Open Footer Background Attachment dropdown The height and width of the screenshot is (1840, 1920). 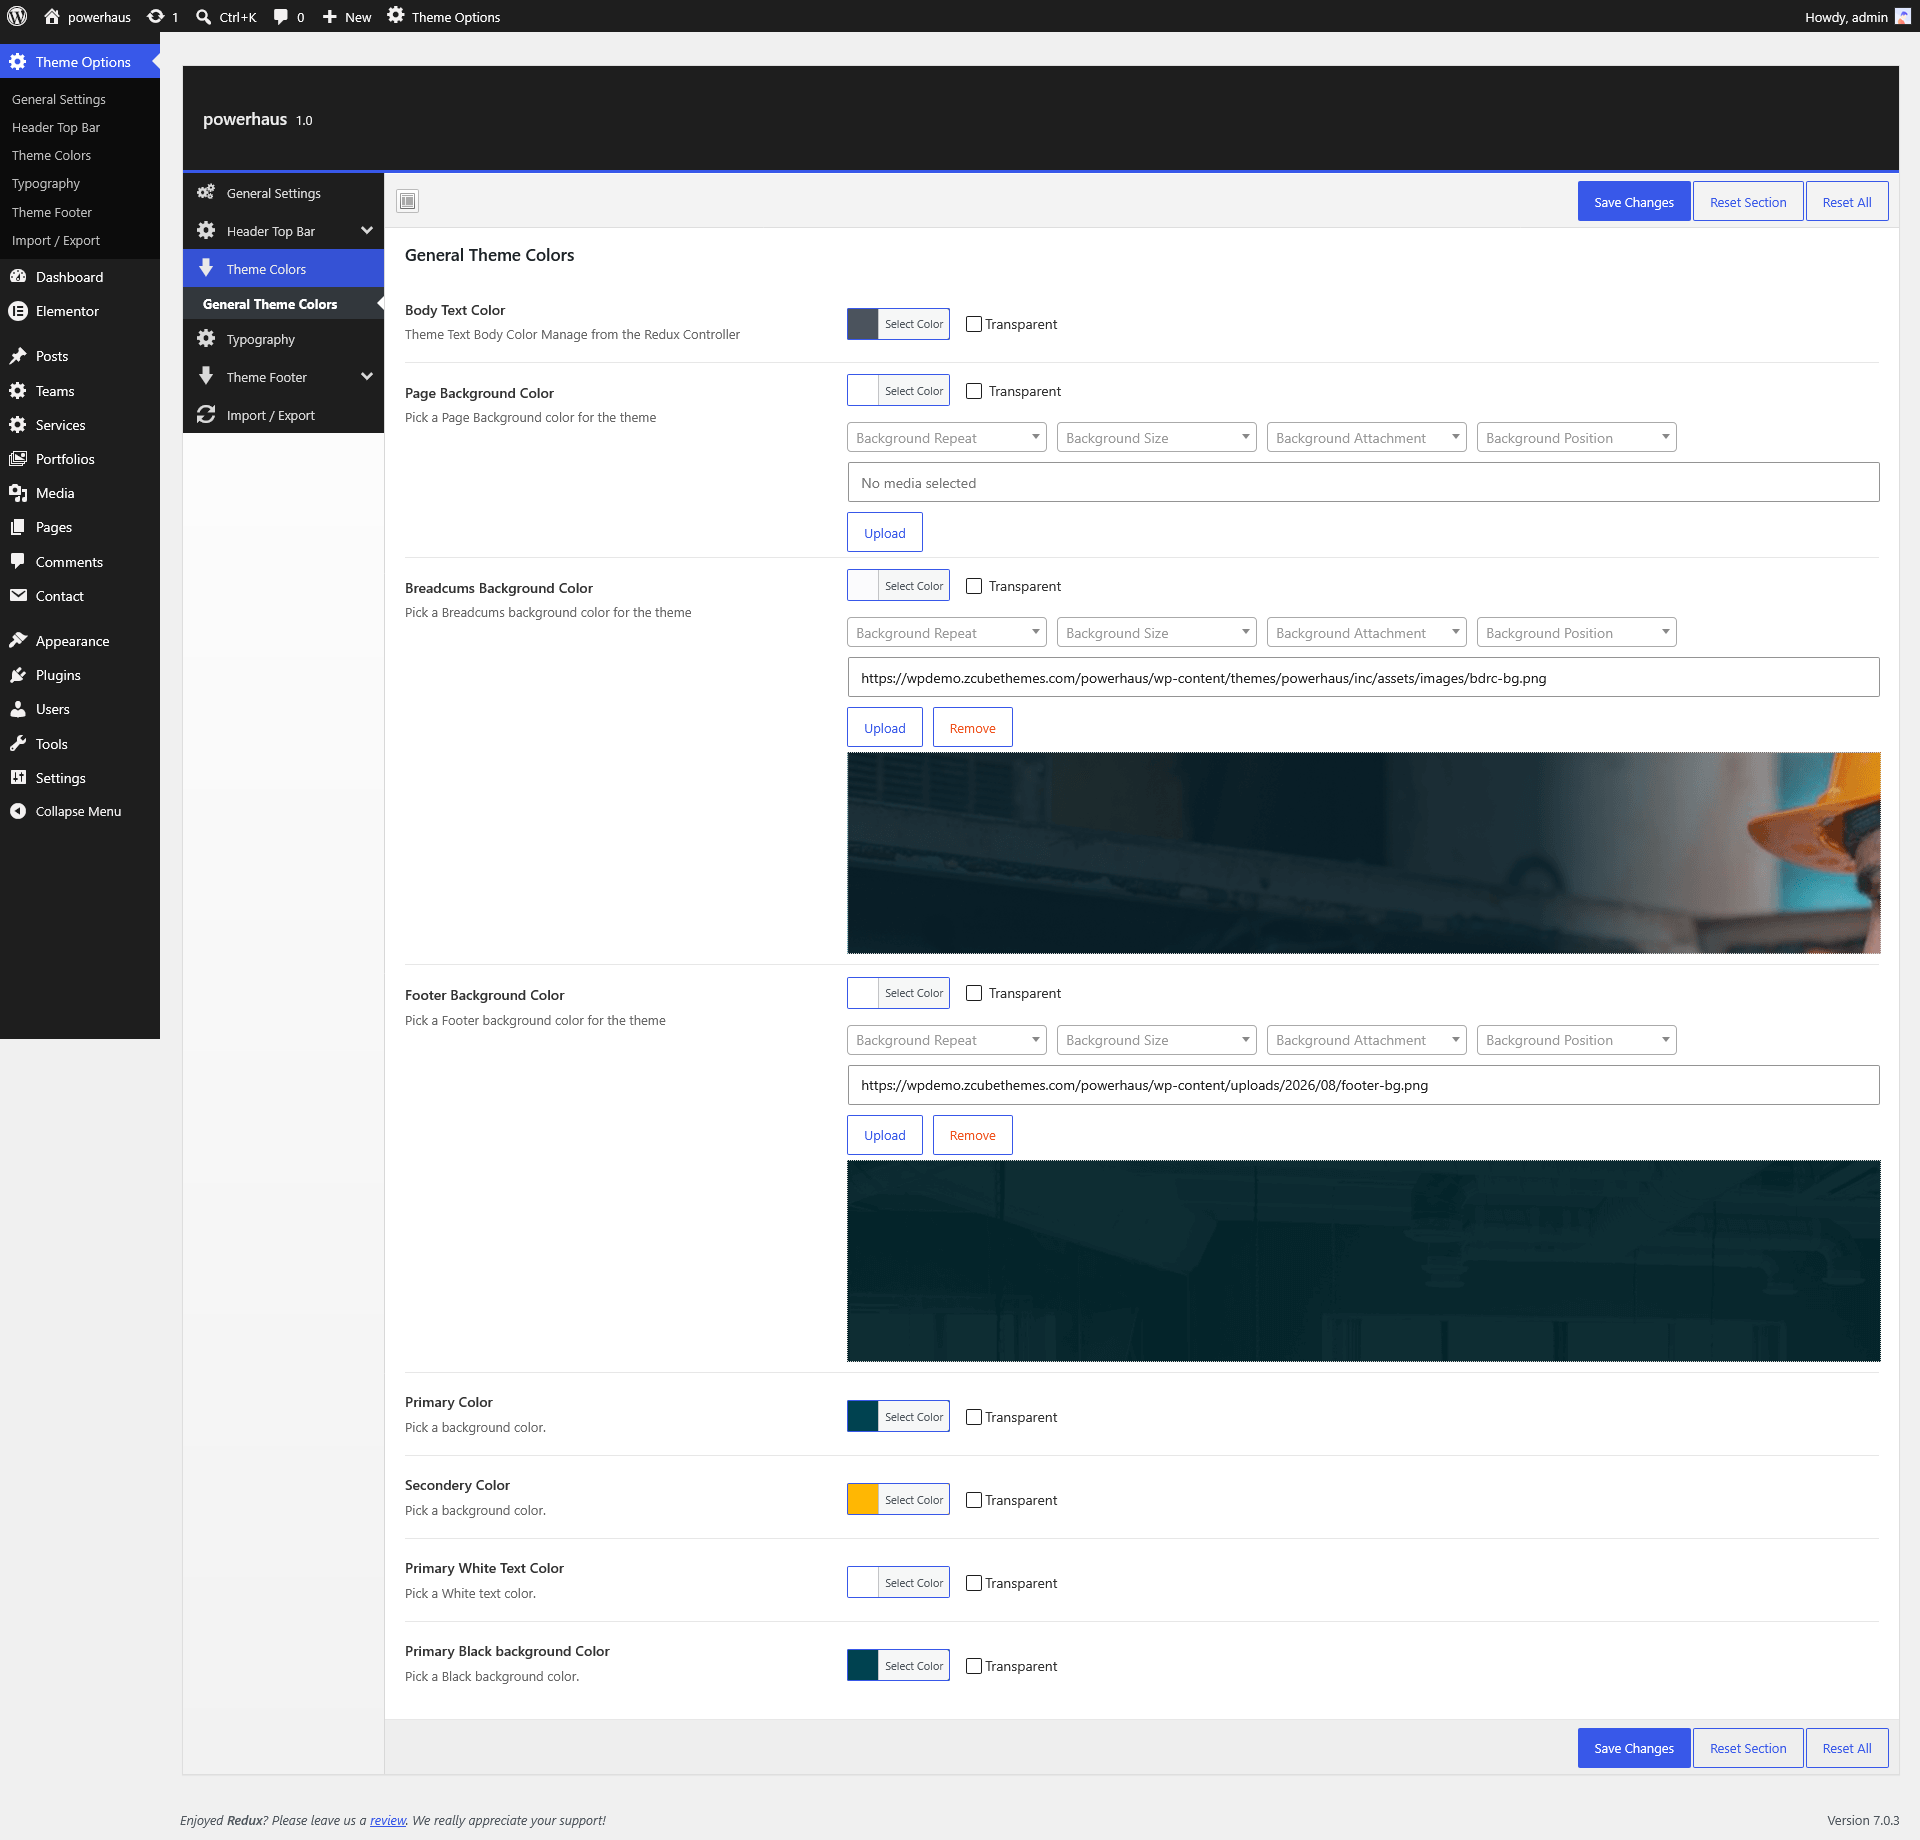click(1367, 1040)
